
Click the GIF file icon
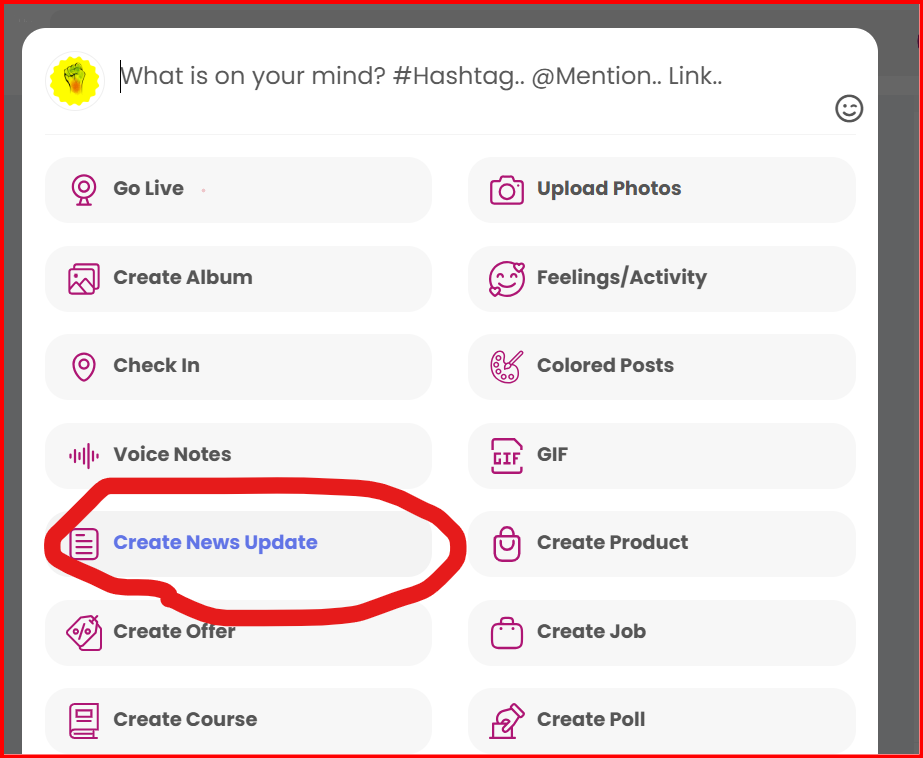click(x=507, y=456)
